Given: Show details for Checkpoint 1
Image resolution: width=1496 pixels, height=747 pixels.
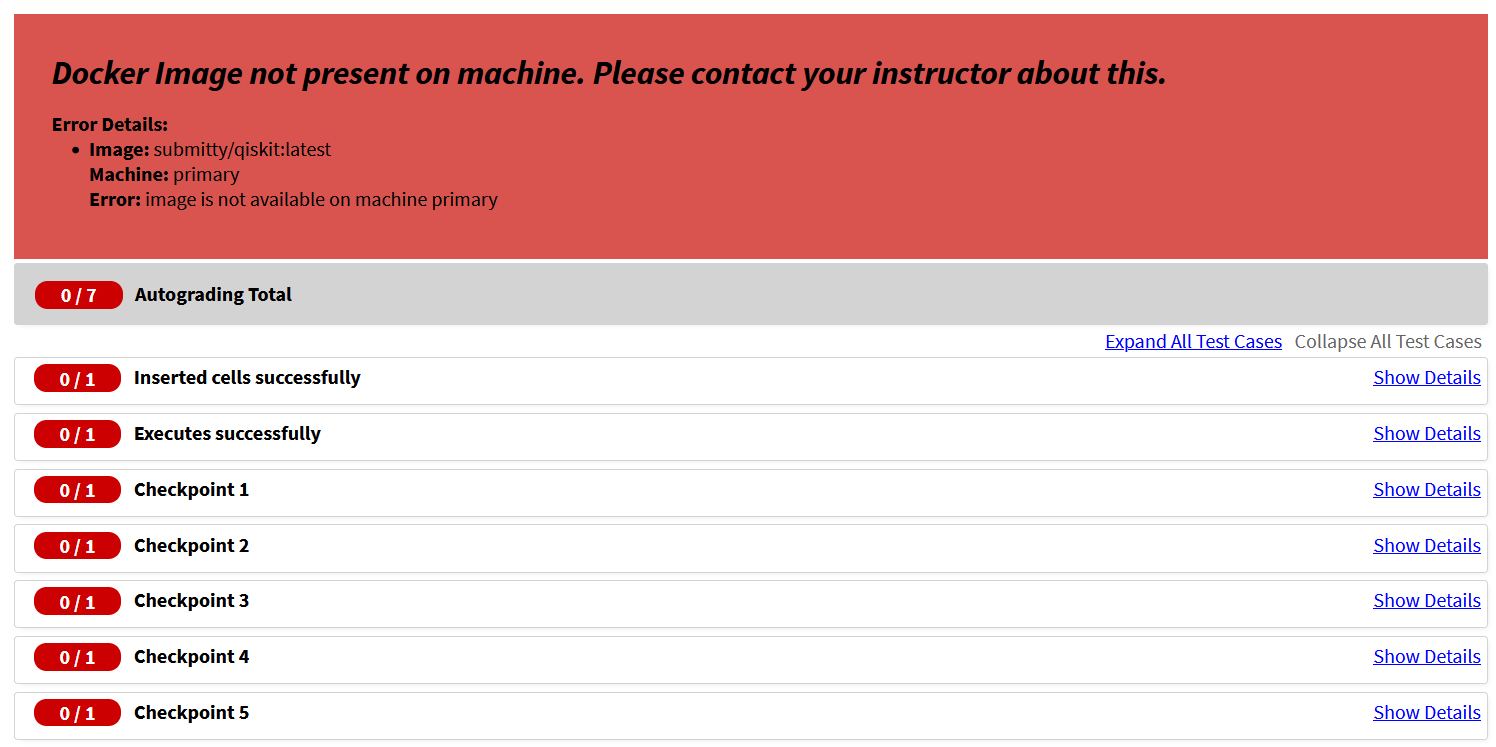Looking at the screenshot, I should (1427, 490).
